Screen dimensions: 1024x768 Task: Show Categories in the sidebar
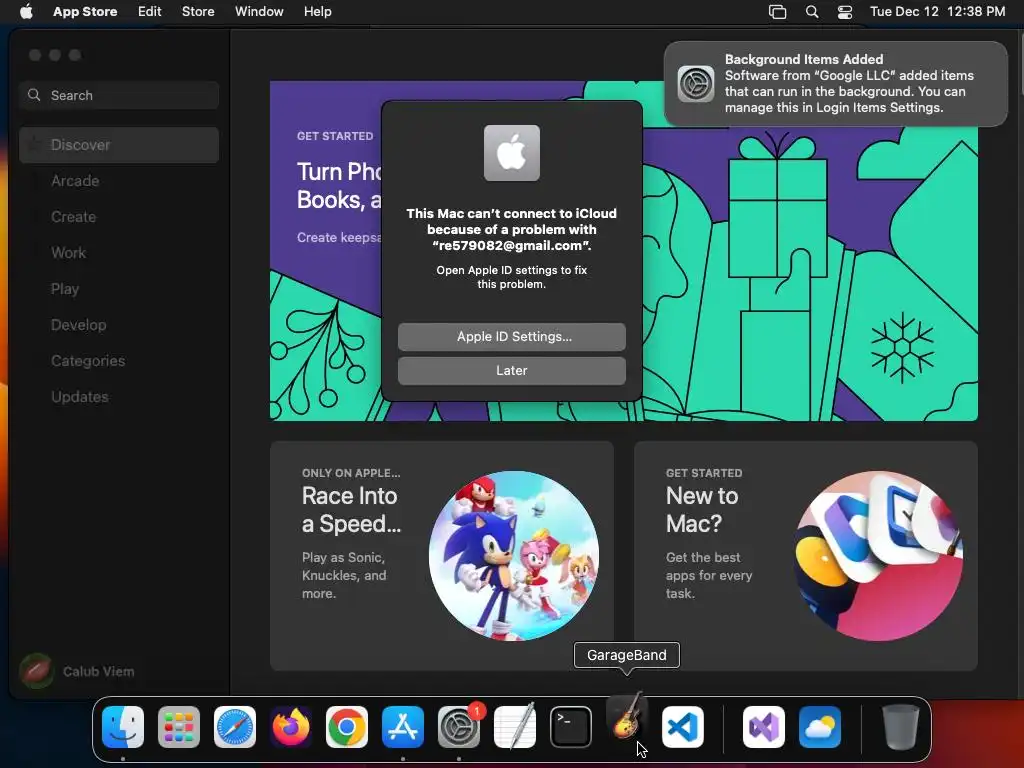pos(119,360)
